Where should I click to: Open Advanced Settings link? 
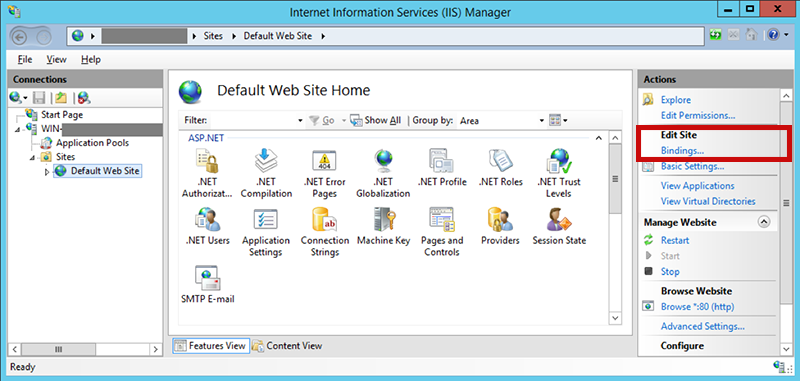click(x=703, y=326)
